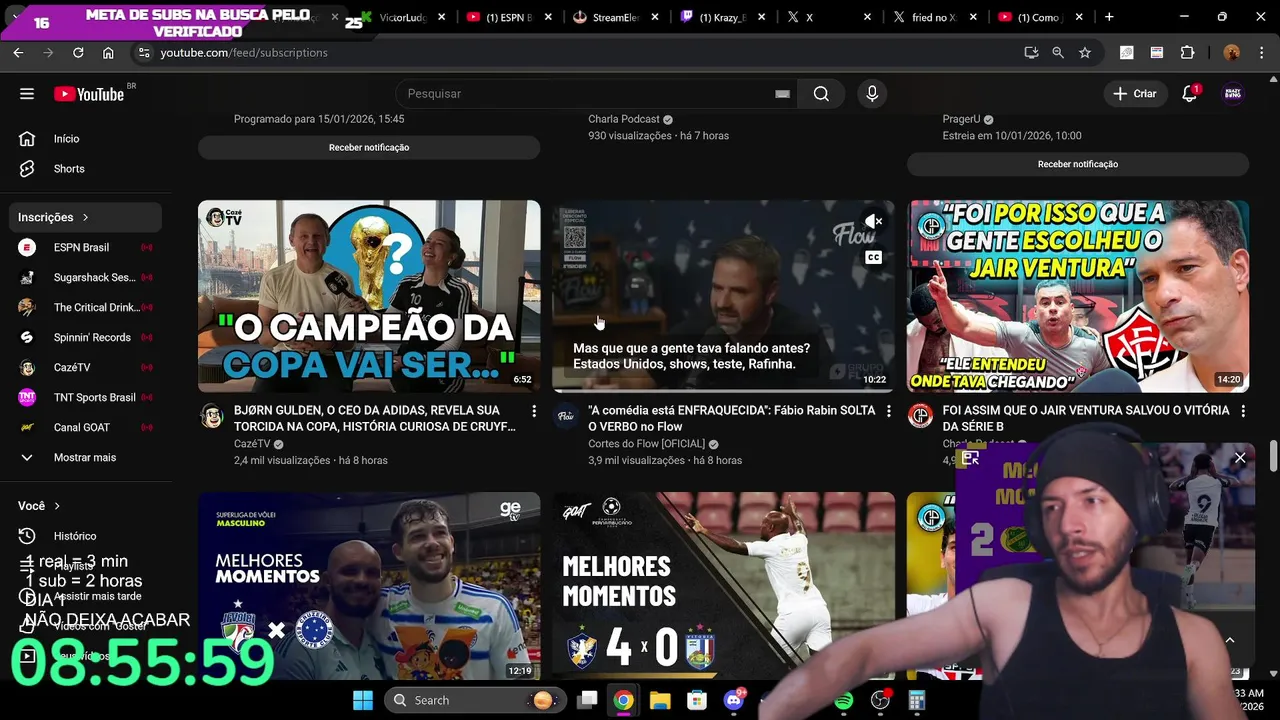Open the on-screen keyboard icon in search box
The image size is (1280, 720).
782,94
